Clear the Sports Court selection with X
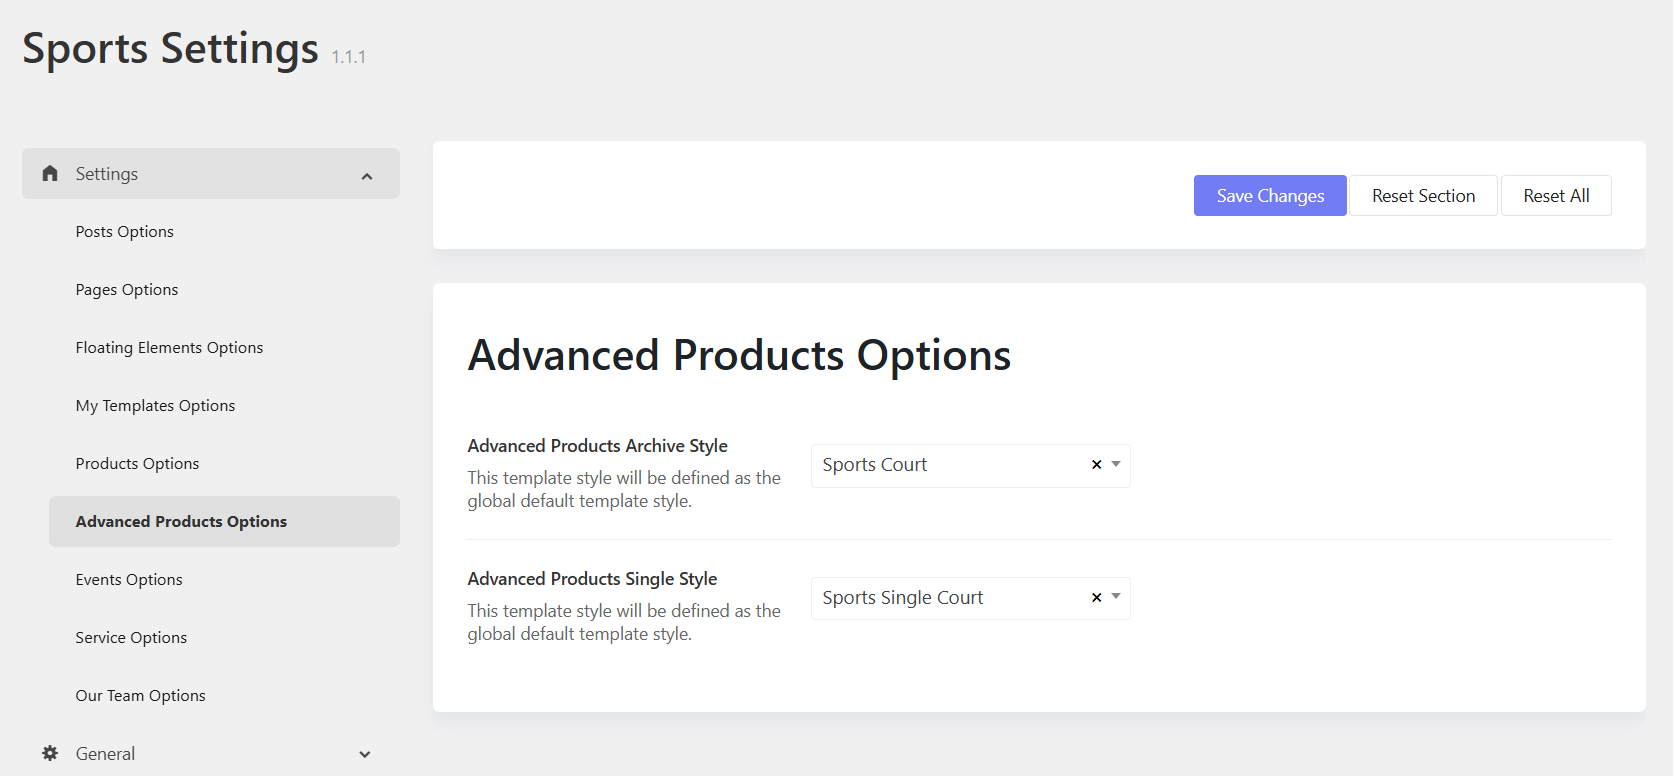1675x776 pixels. [1097, 465]
